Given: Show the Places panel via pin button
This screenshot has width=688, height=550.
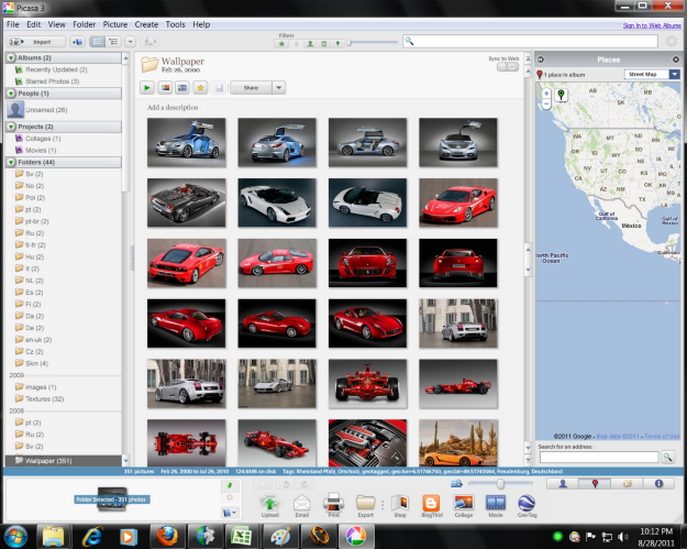Looking at the screenshot, I should 597,484.
